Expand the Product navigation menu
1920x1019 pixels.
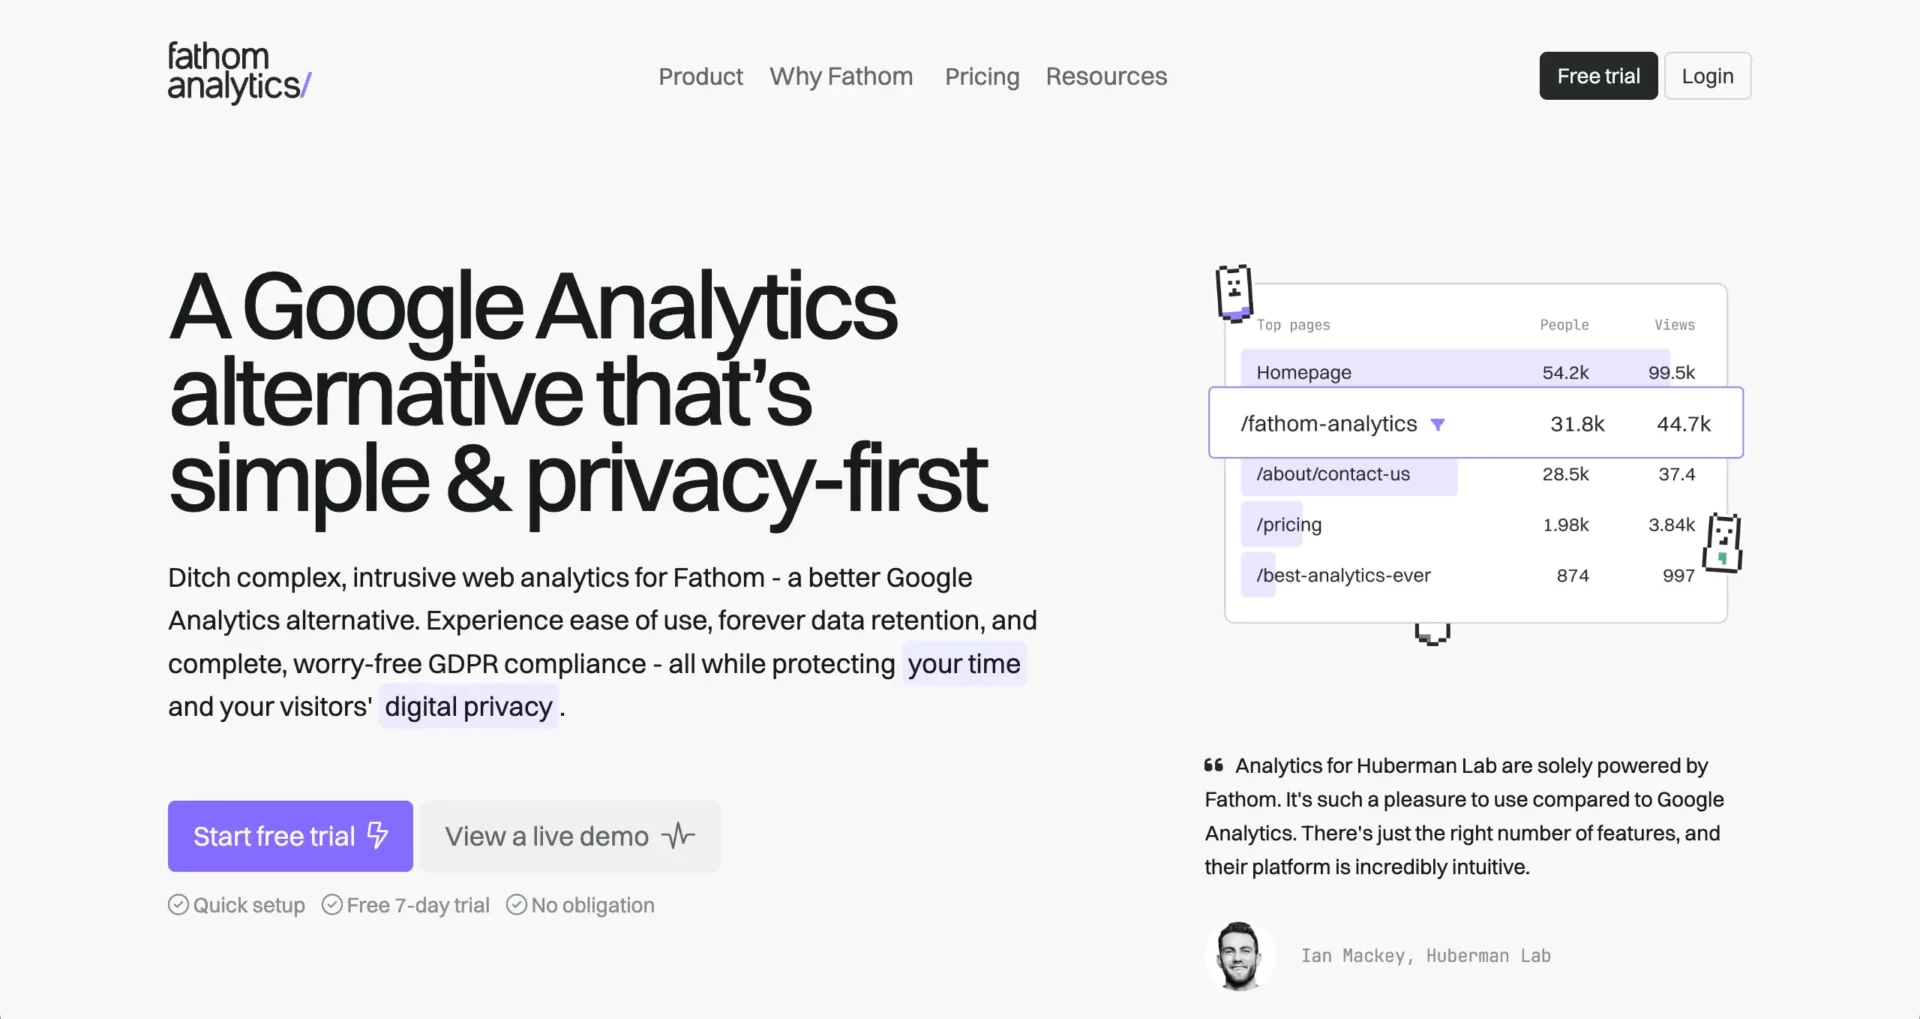700,76
